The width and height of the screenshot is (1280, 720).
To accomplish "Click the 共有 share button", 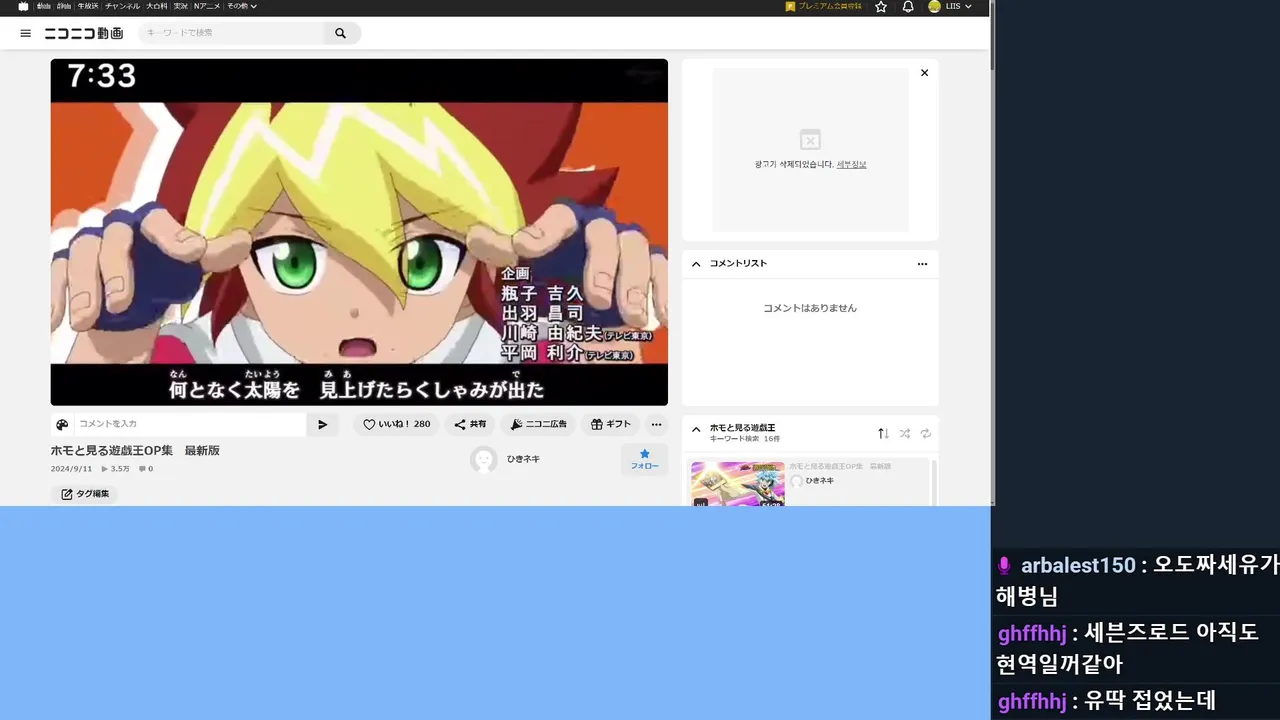I will pos(470,424).
